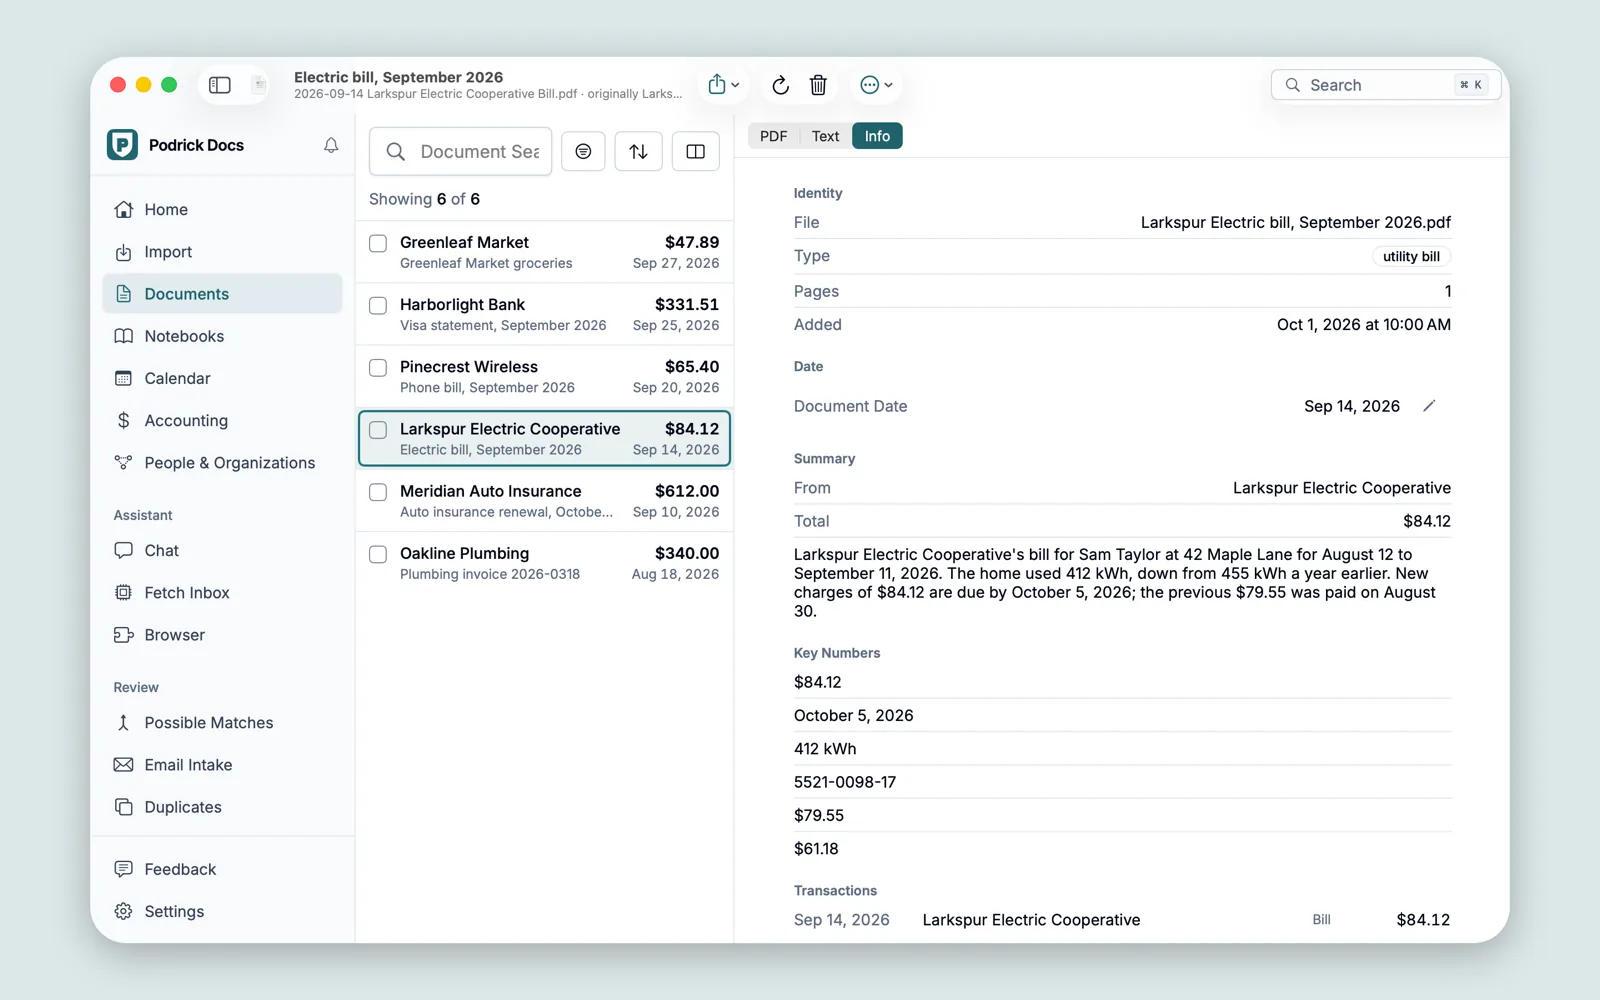
Task: Click the file name Larkspur Electric bill, September 2026.pdf
Action: point(1295,222)
